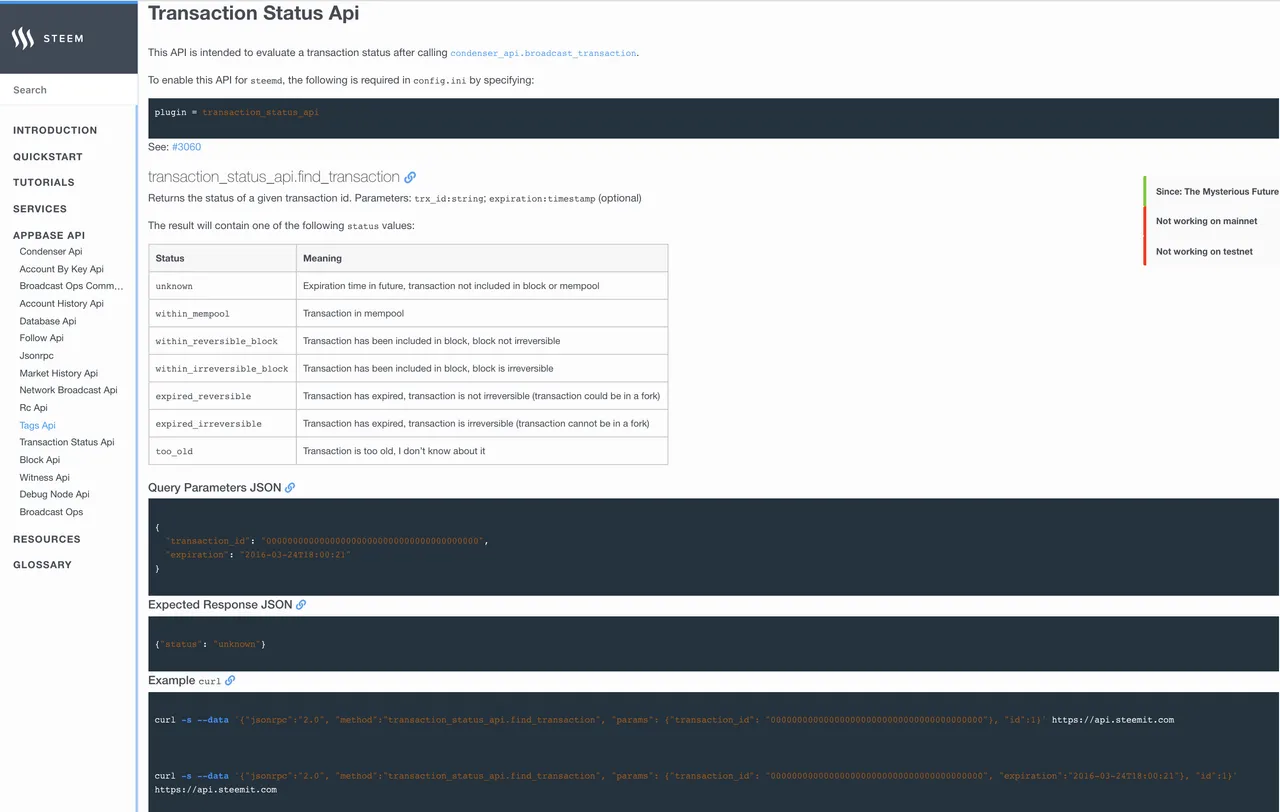Click the 'within_mempool' status cell

coord(222,313)
